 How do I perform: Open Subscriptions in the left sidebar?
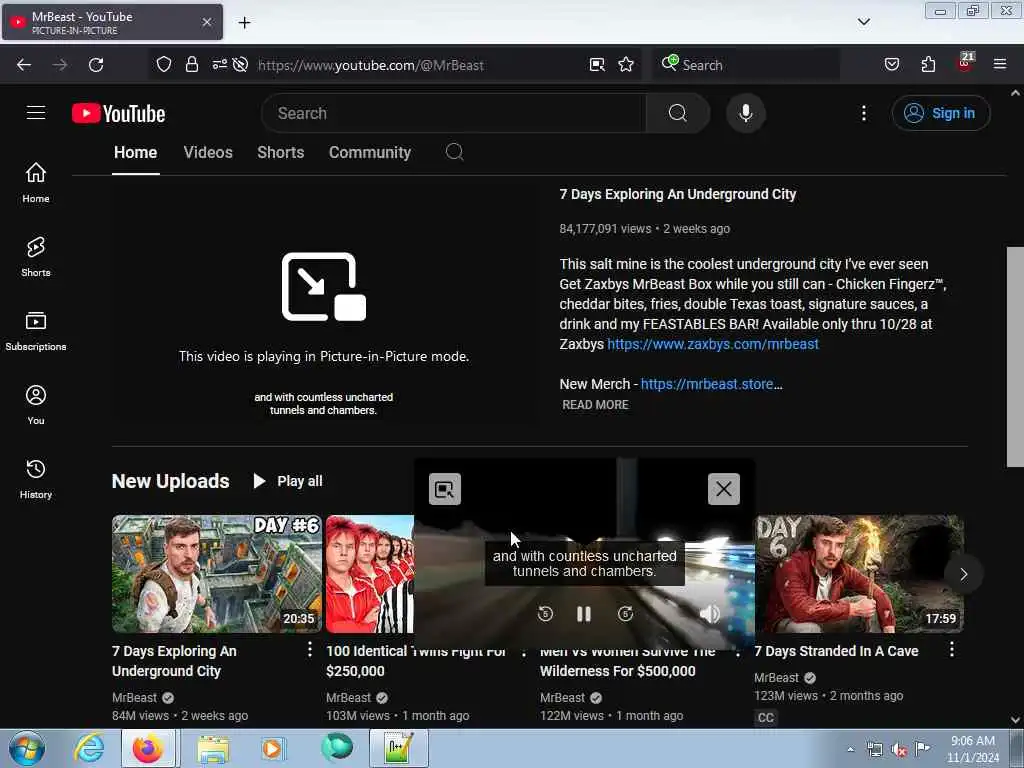pos(36,330)
